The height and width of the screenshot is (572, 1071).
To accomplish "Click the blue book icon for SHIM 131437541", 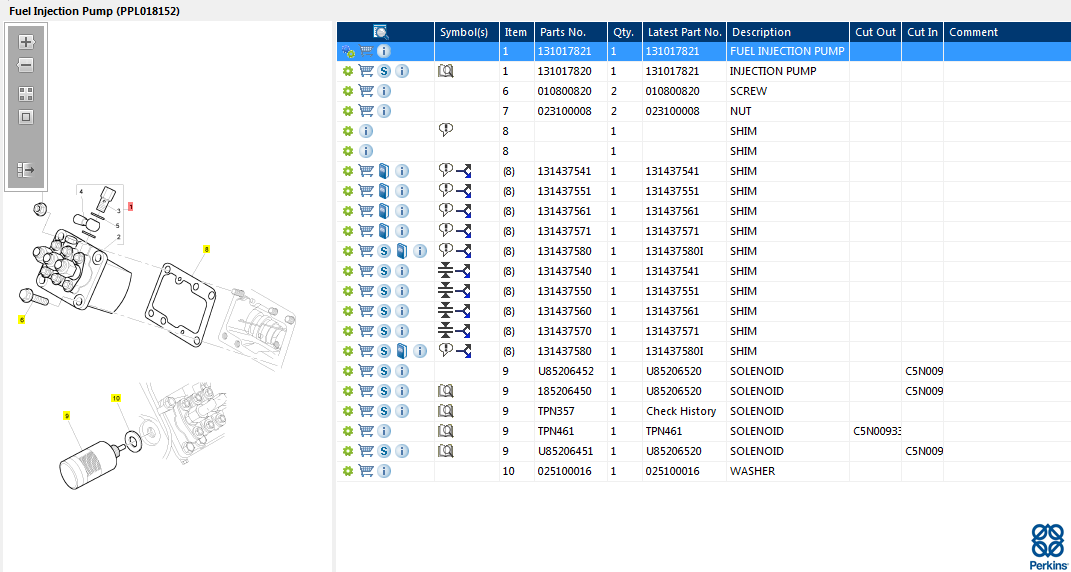I will click(x=384, y=171).
